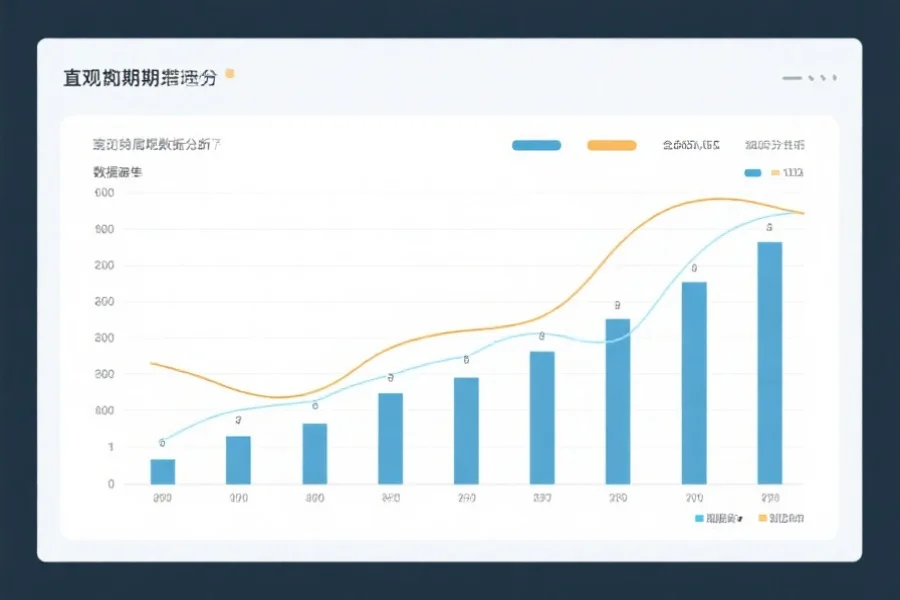Viewport: 900px width, 600px height.
Task: Click the rightmost header text label above the chart
Action: point(775,145)
